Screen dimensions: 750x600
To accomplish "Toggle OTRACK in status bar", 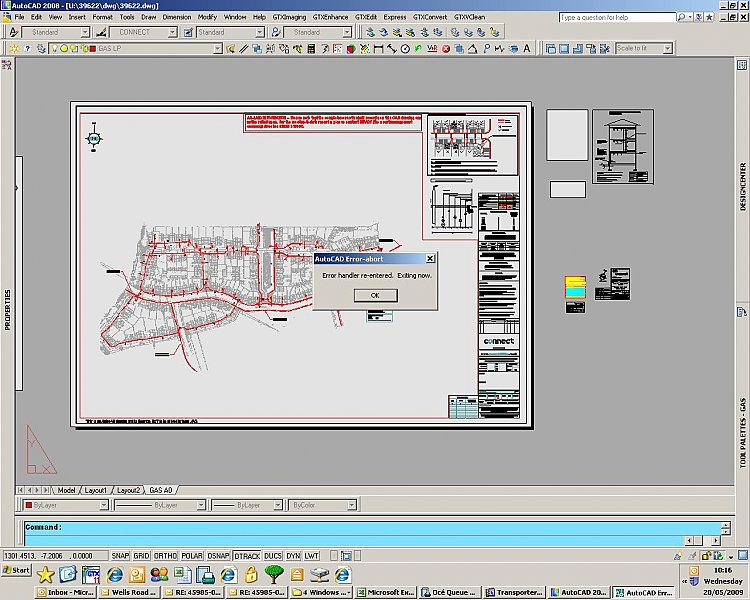I will 247,556.
